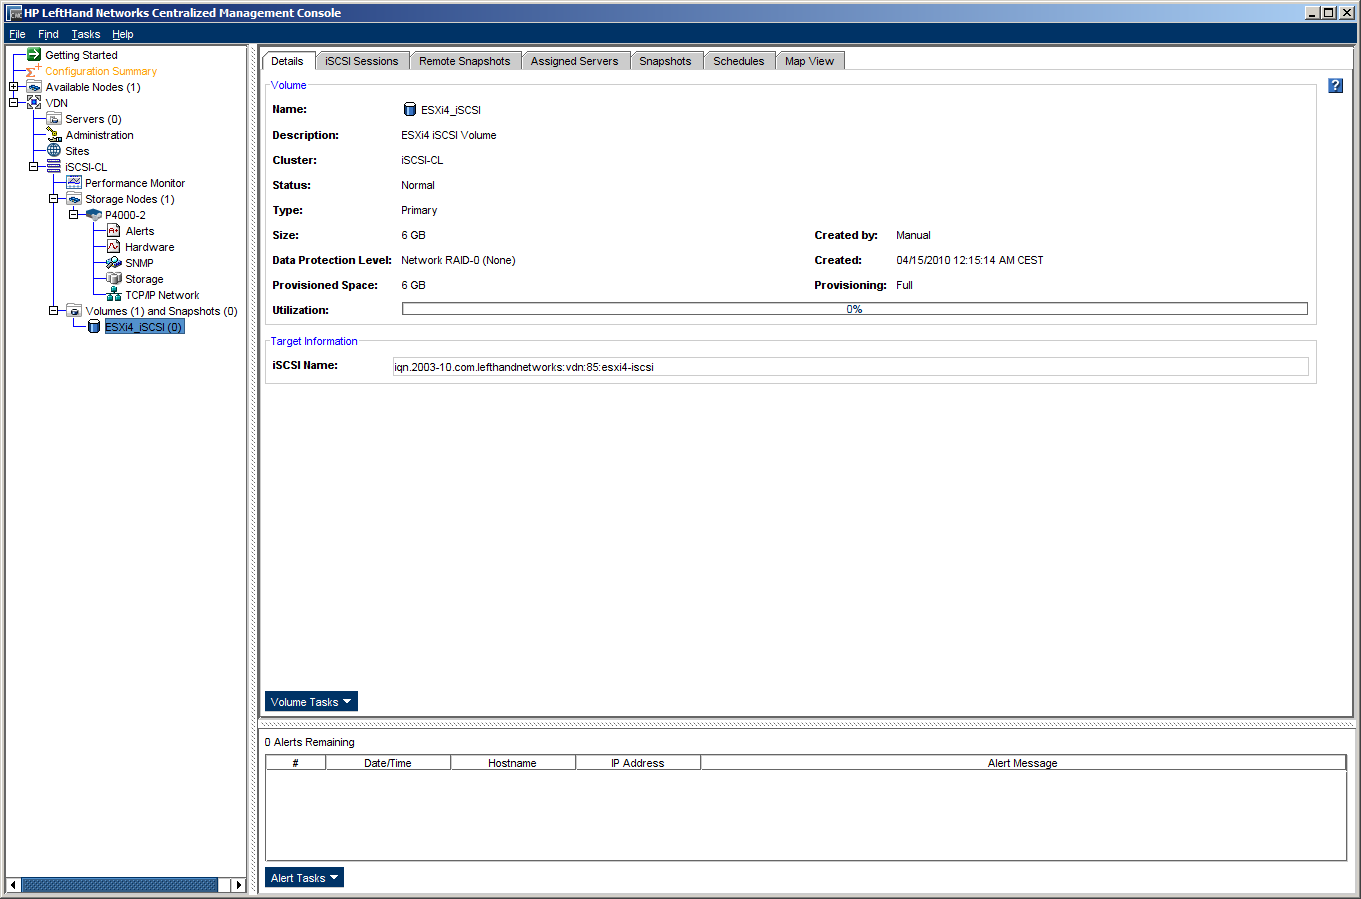The height and width of the screenshot is (899, 1361).
Task: Click the Alerts icon under P4000-2
Action: [x=114, y=231]
